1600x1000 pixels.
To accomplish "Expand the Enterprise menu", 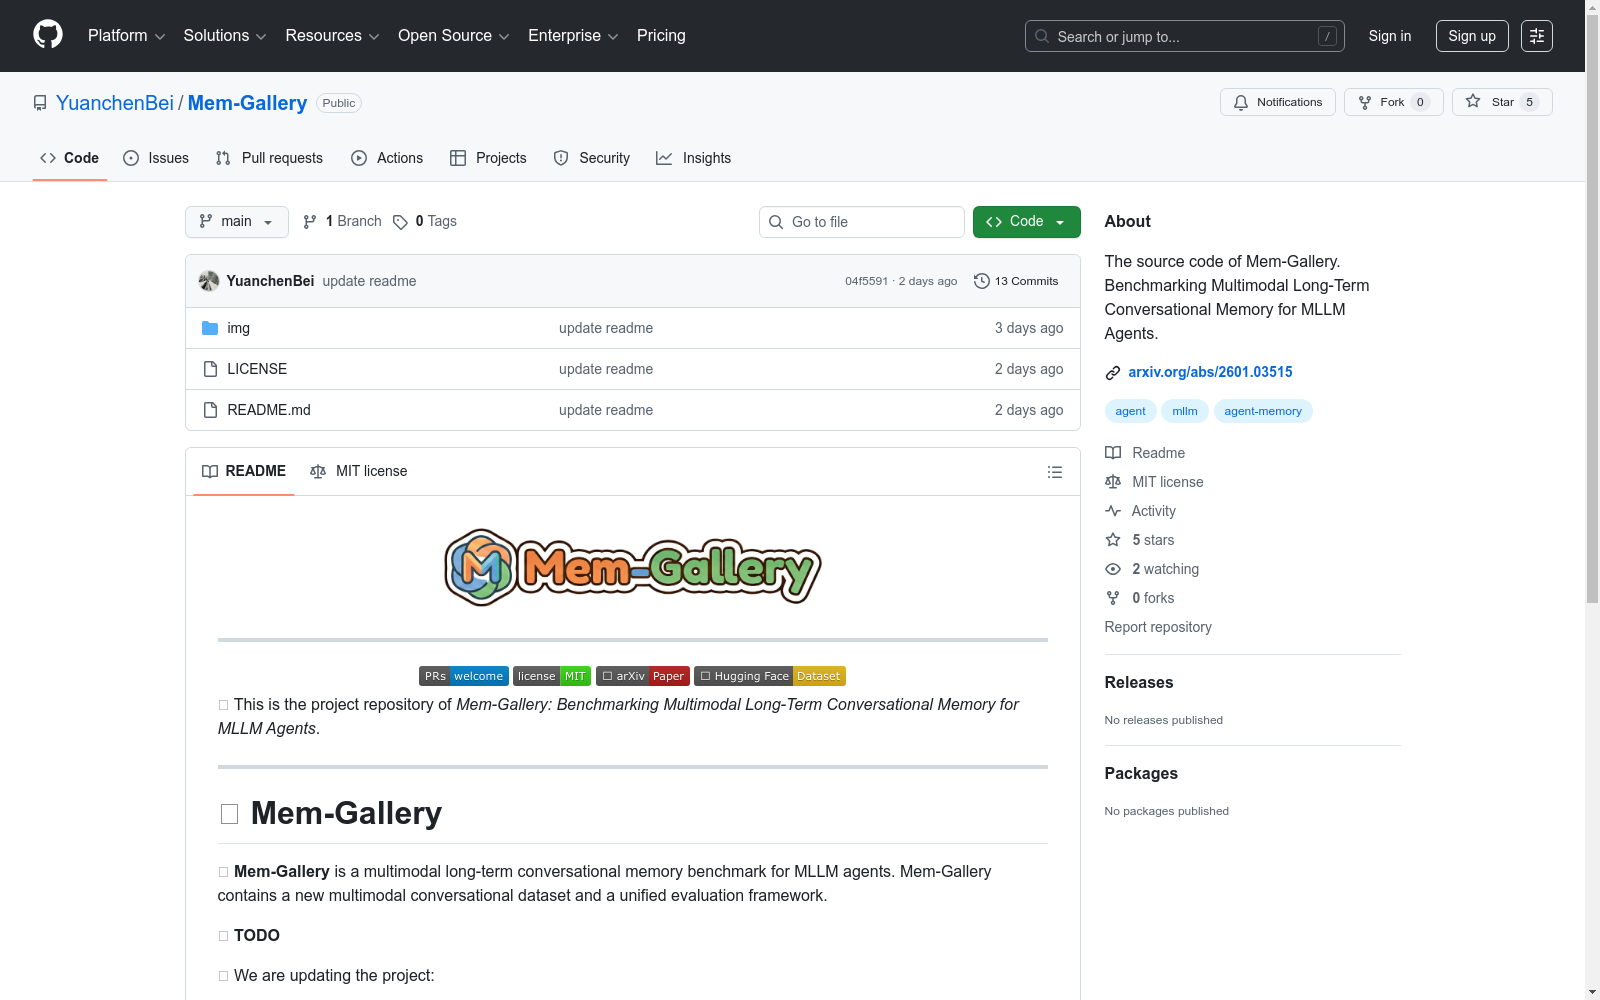I will click(573, 36).
